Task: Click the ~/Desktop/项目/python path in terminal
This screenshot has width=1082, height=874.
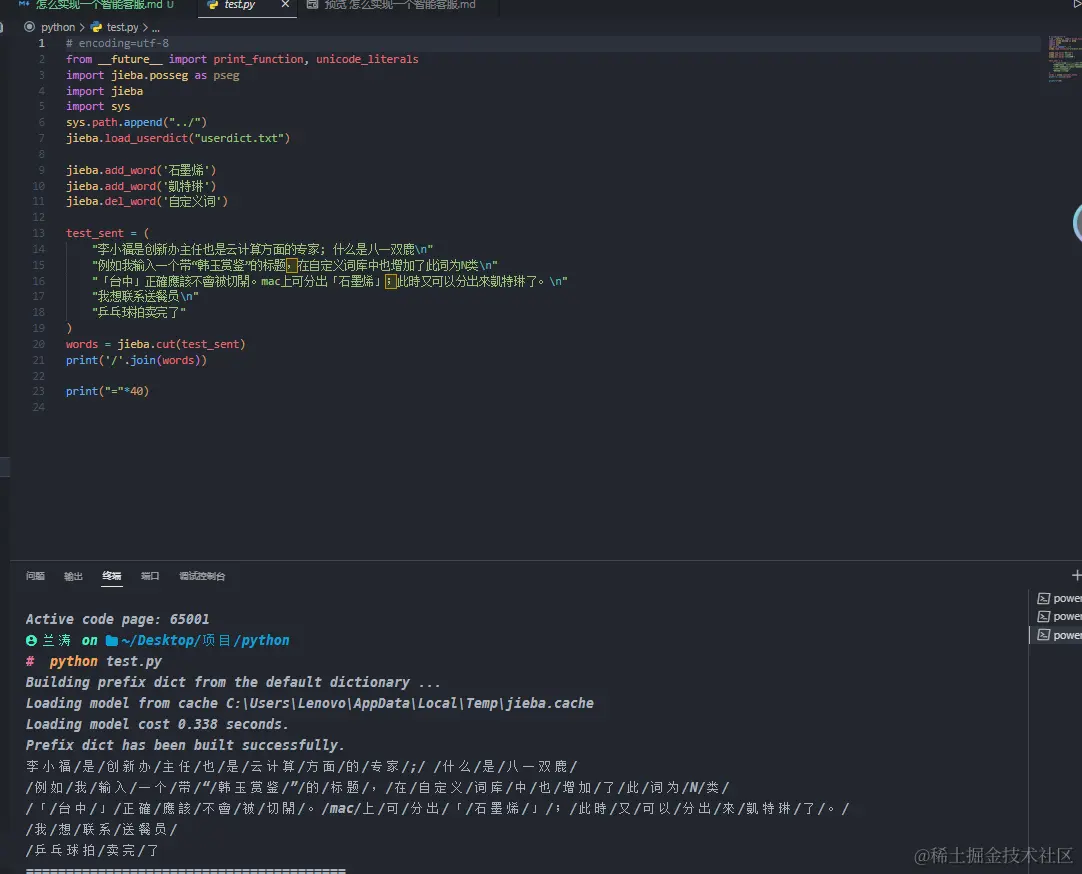Action: [205, 640]
